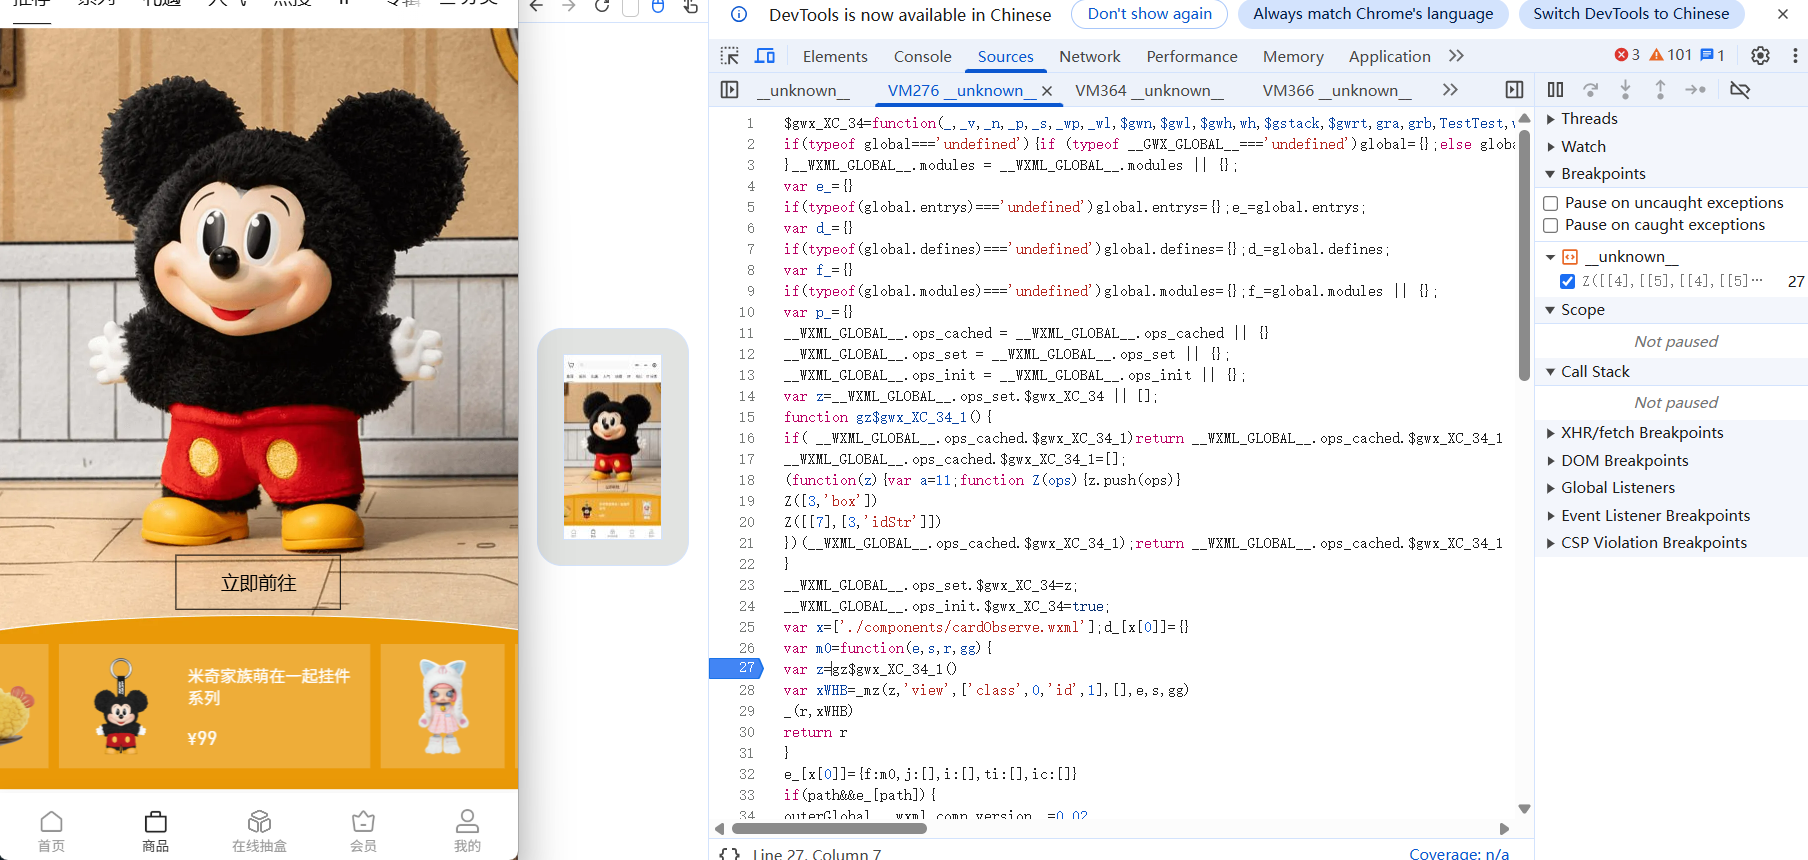Screen dimensions: 1808x860
Task: Click the inspect element picker icon
Action: pyautogui.click(x=729, y=56)
